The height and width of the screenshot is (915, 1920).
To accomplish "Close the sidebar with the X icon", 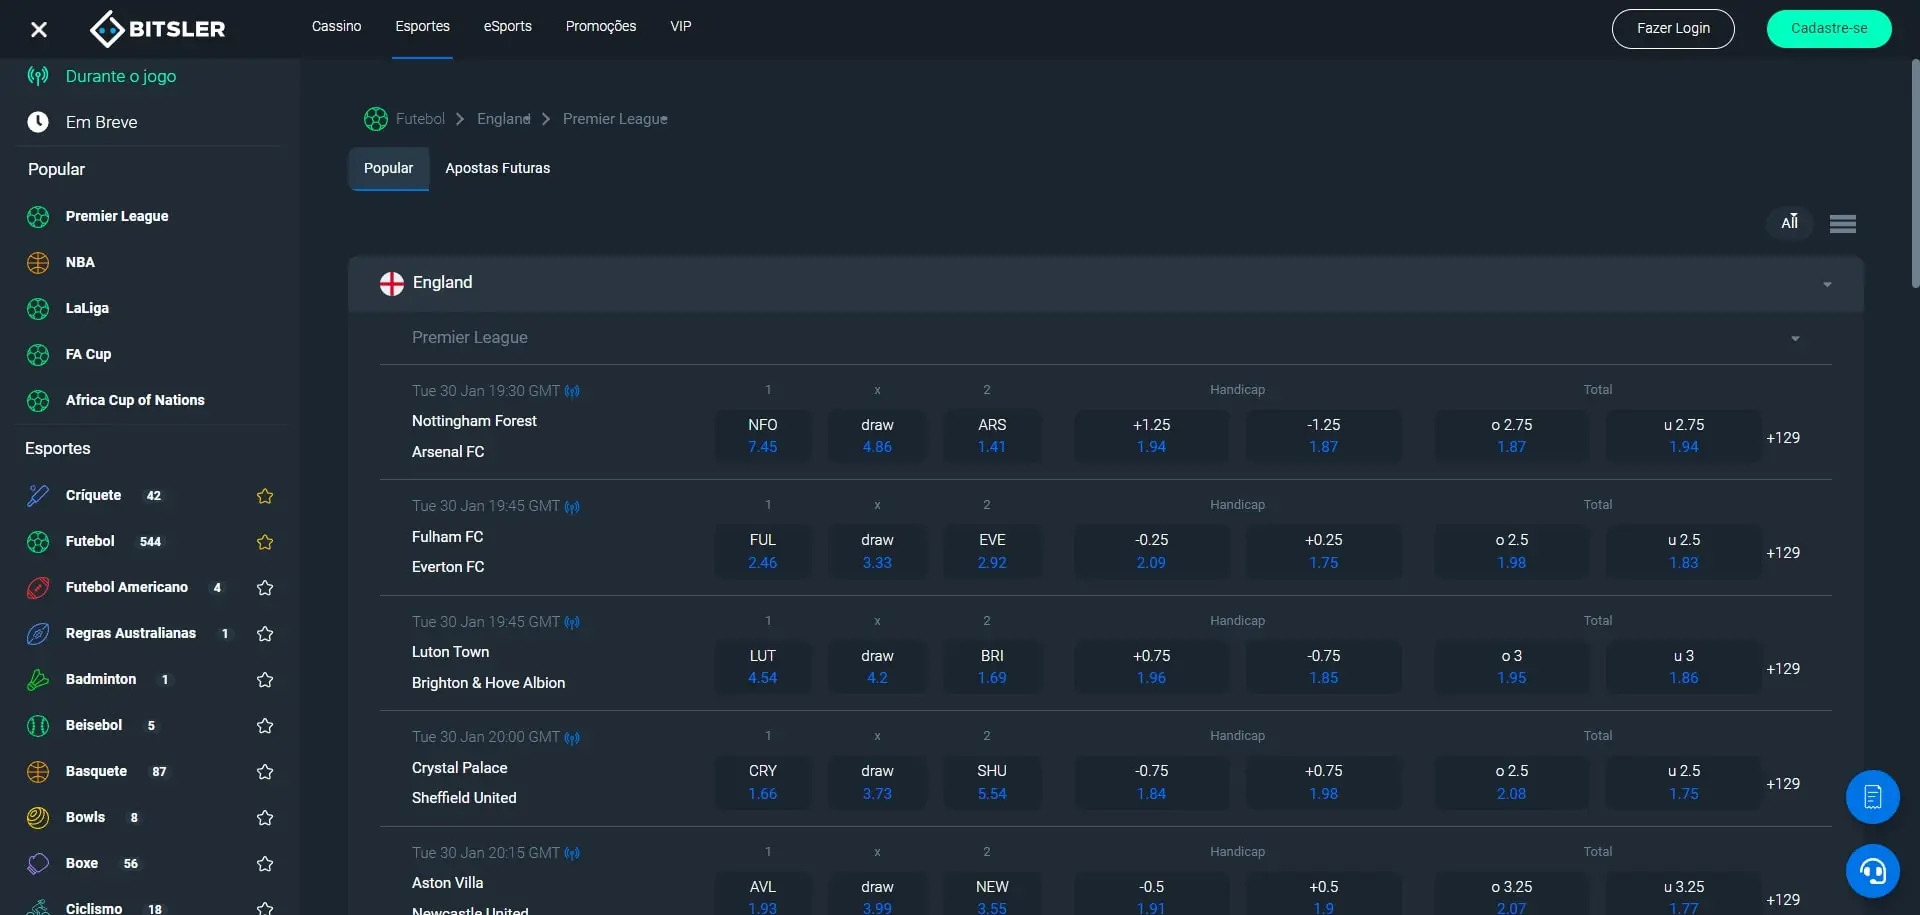I will 39,29.
